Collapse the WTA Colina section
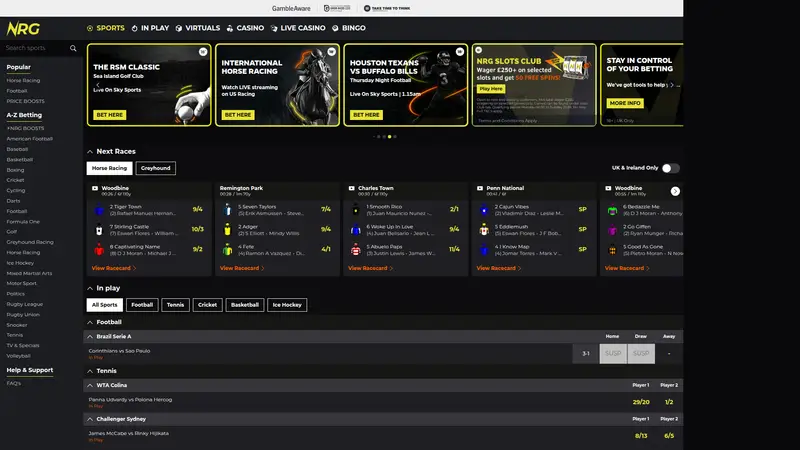 90,385
